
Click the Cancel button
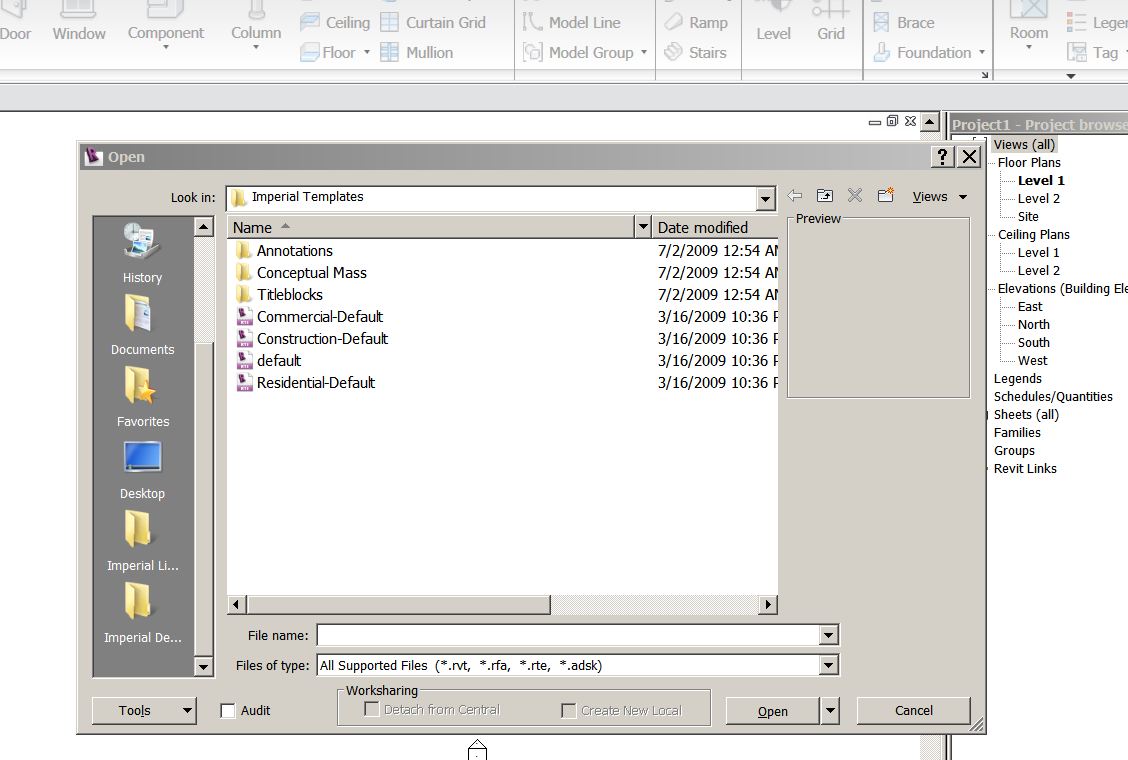[x=914, y=711]
